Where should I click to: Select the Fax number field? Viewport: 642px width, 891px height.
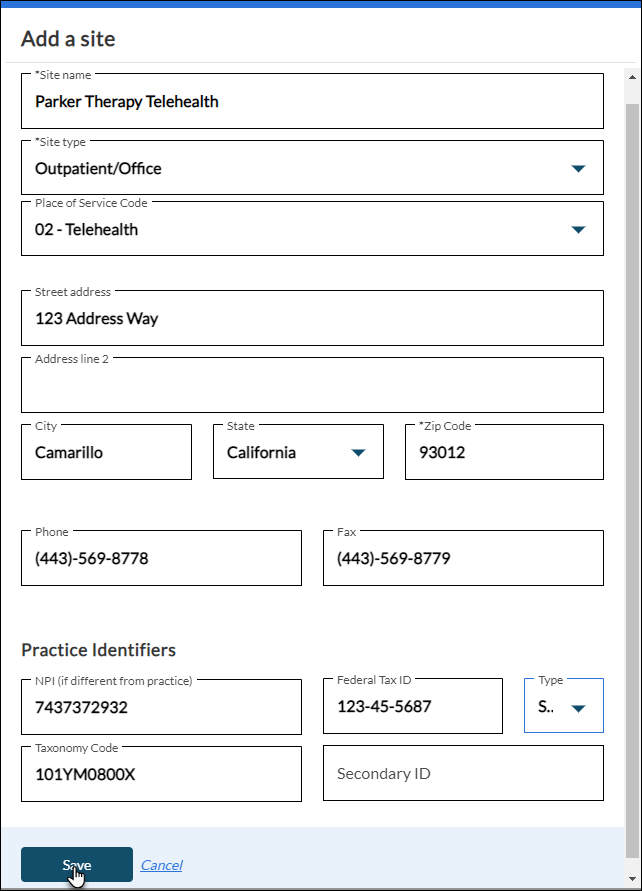point(463,559)
